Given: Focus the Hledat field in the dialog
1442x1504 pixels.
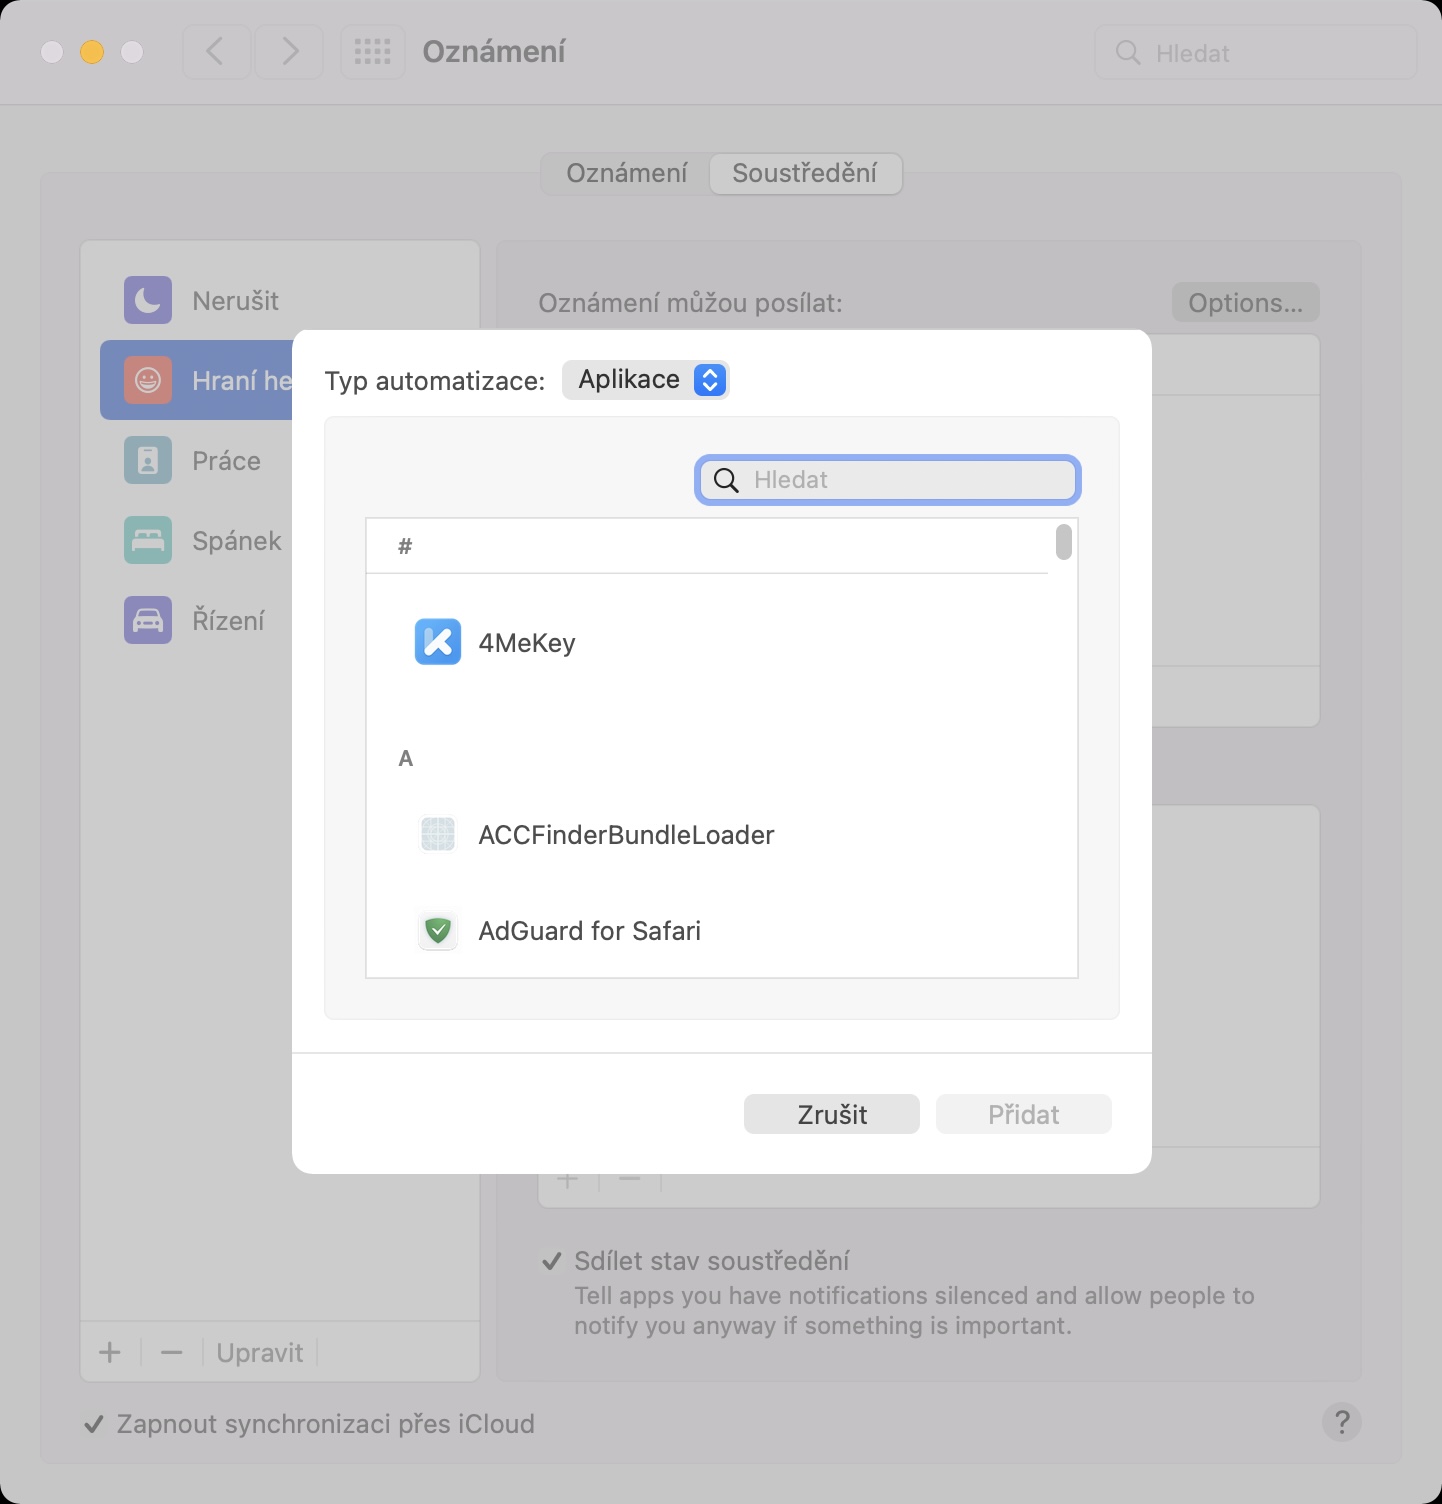Looking at the screenshot, I should [888, 480].
